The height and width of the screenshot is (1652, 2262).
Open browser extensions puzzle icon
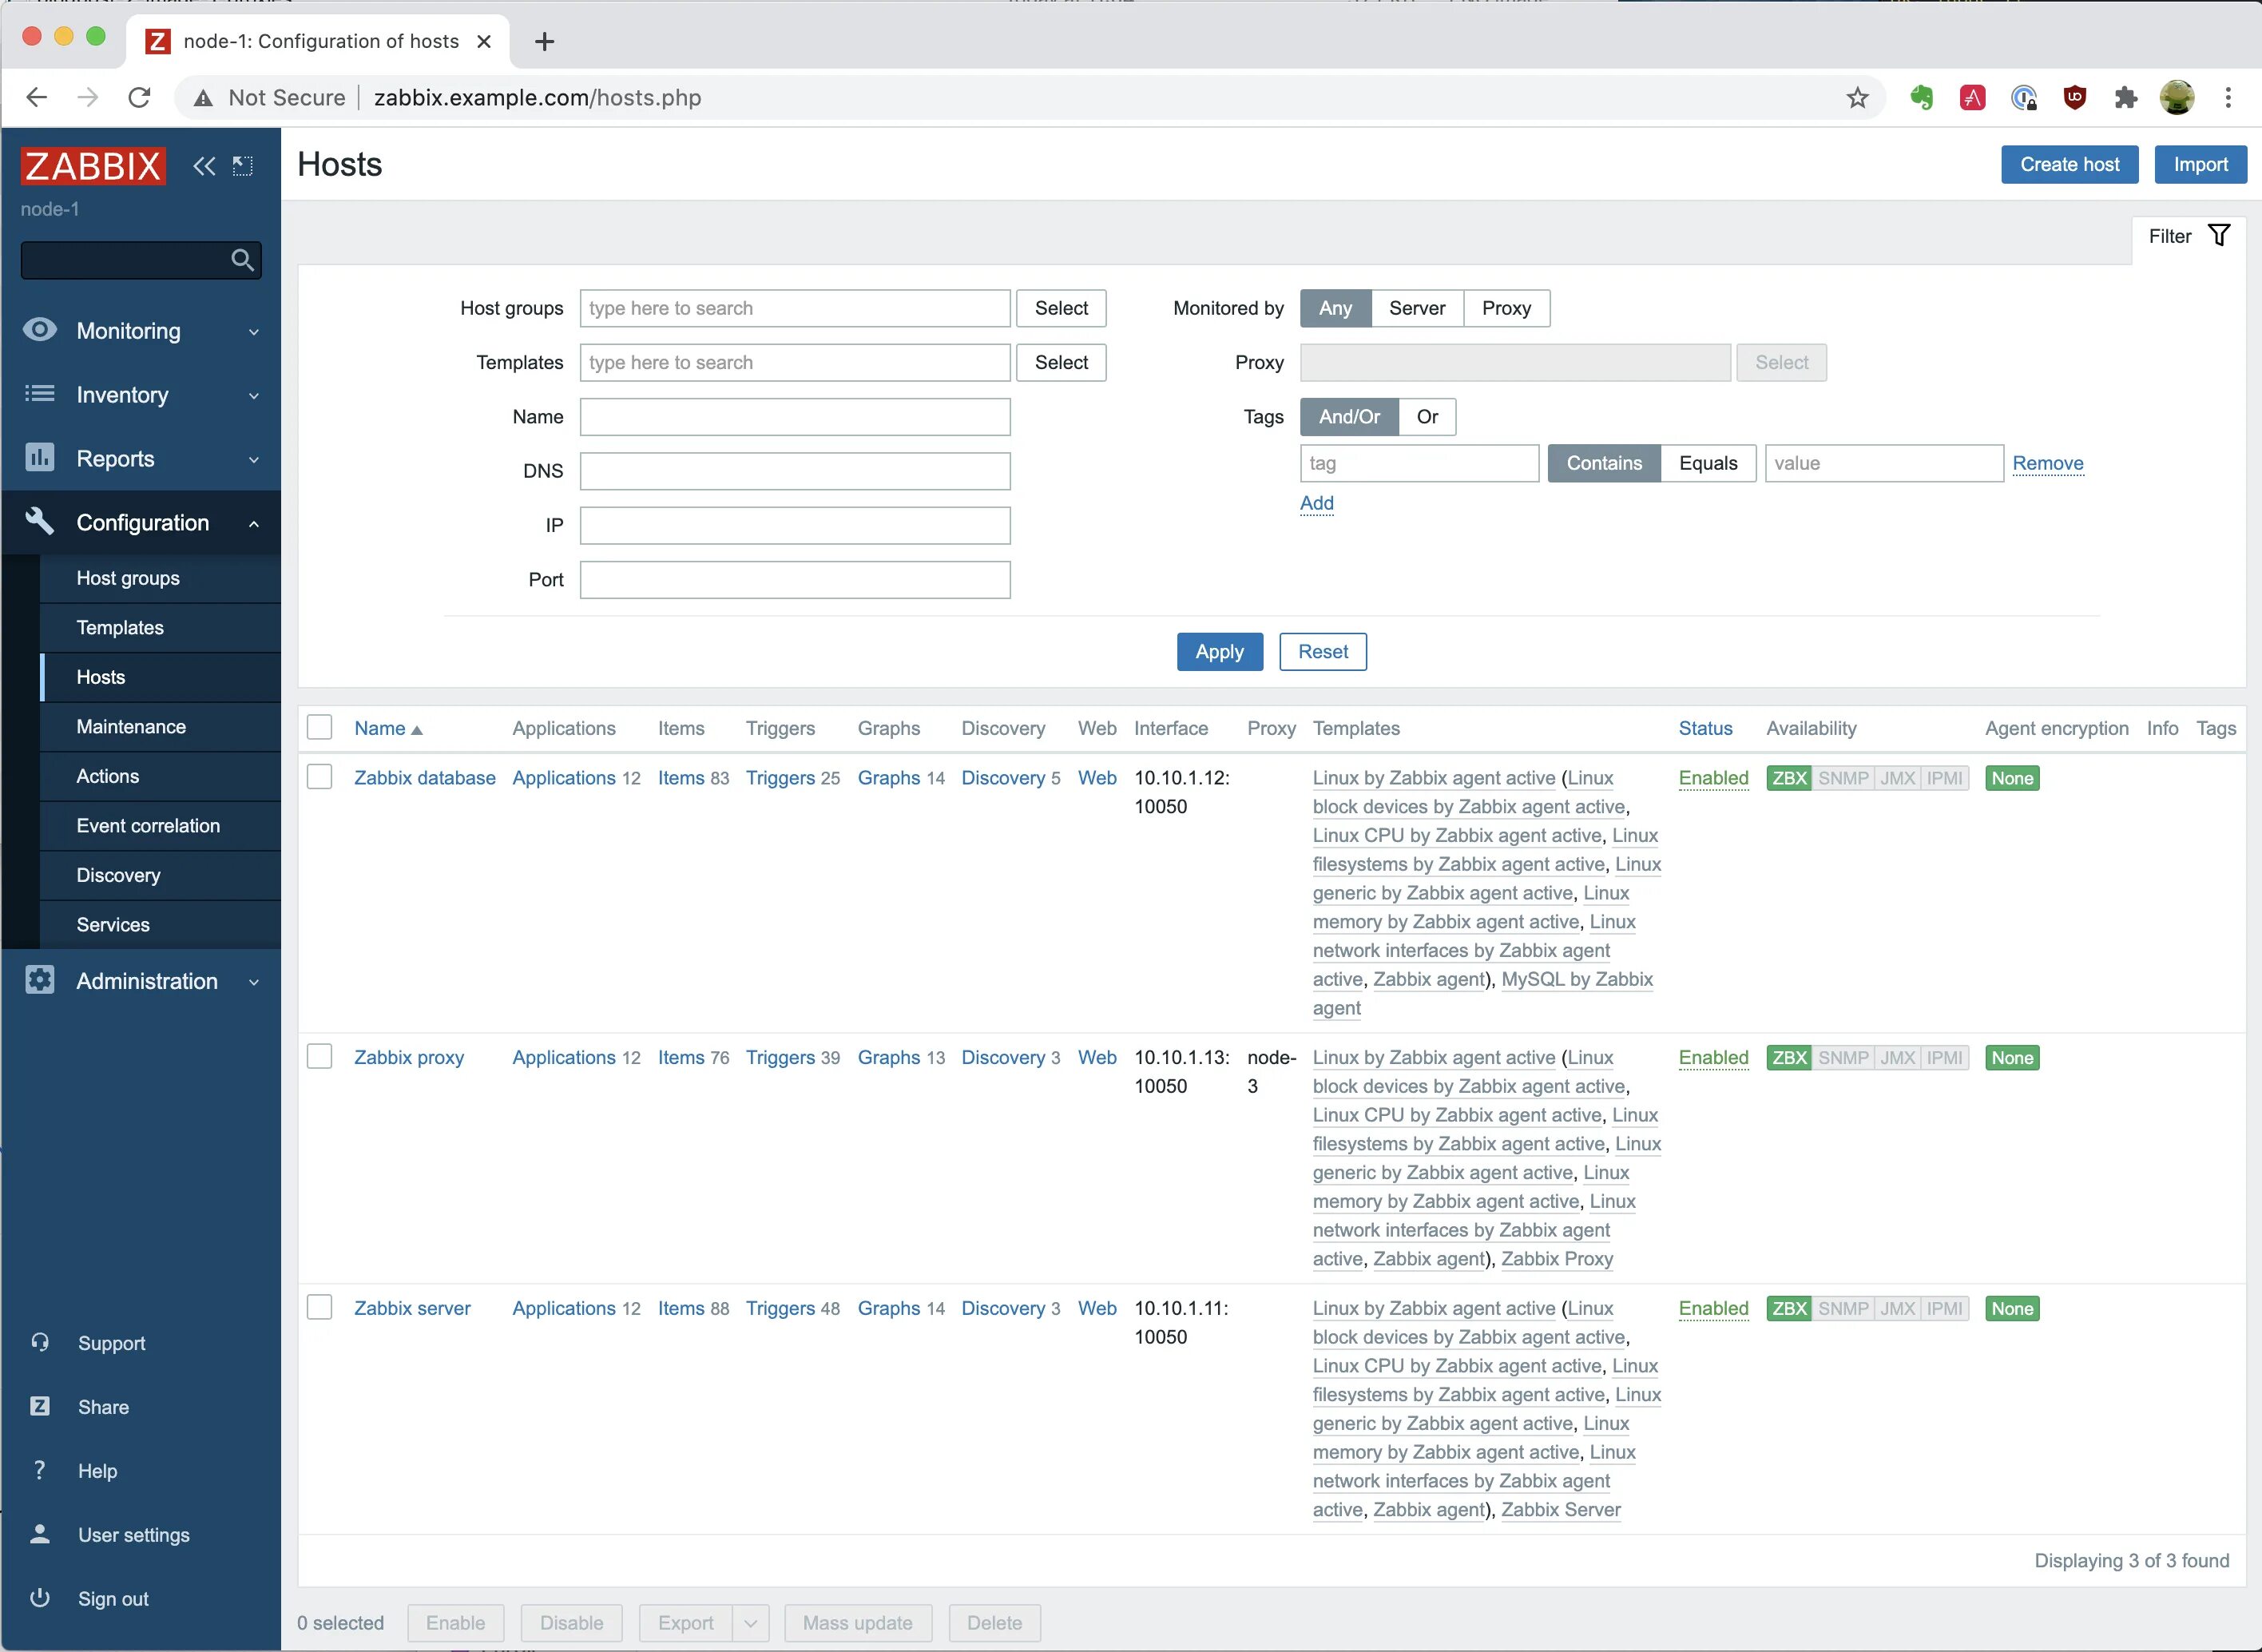2125,98
